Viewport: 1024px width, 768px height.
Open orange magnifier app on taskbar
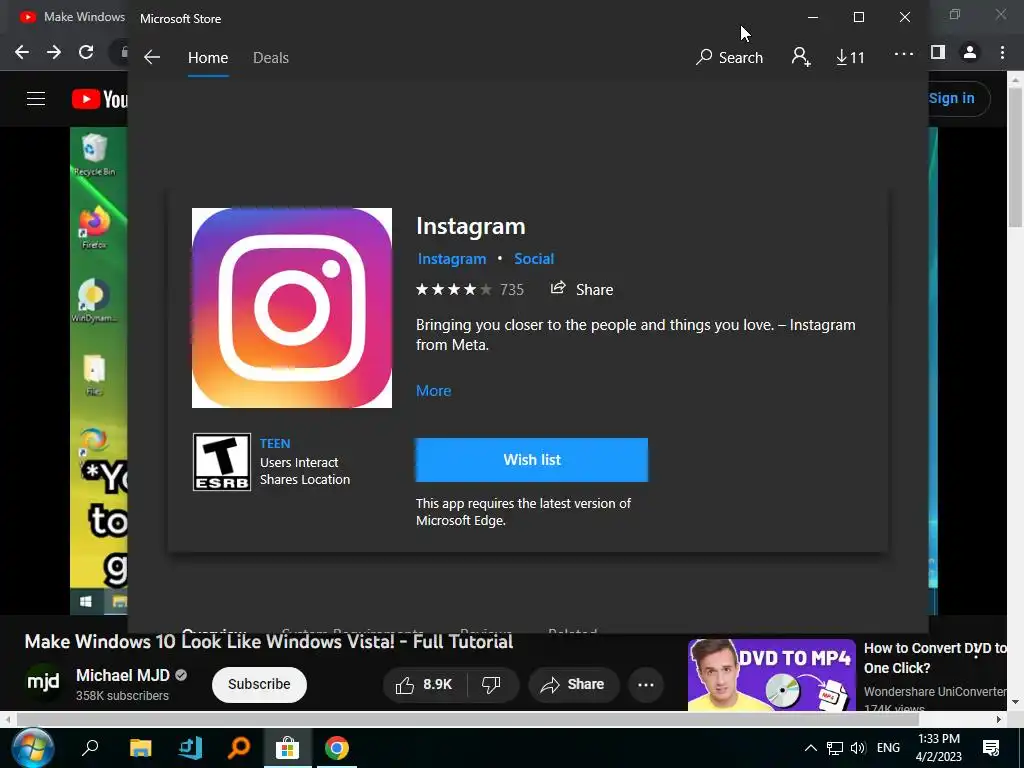[x=239, y=748]
